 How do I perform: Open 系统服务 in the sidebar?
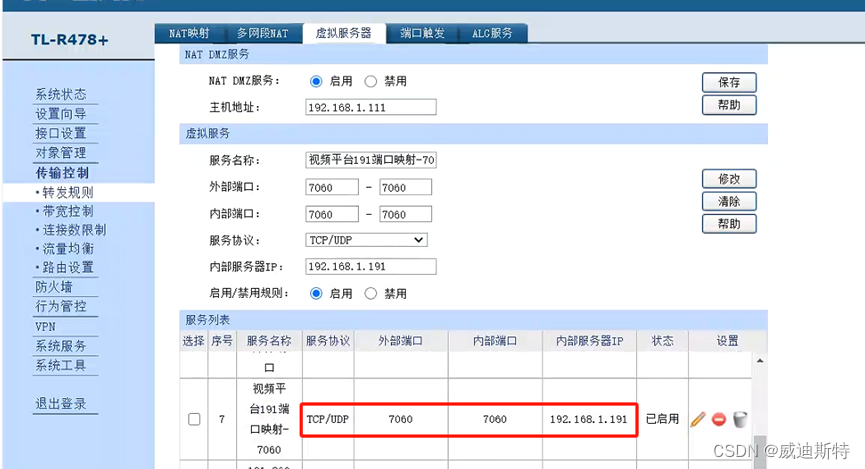[61, 346]
